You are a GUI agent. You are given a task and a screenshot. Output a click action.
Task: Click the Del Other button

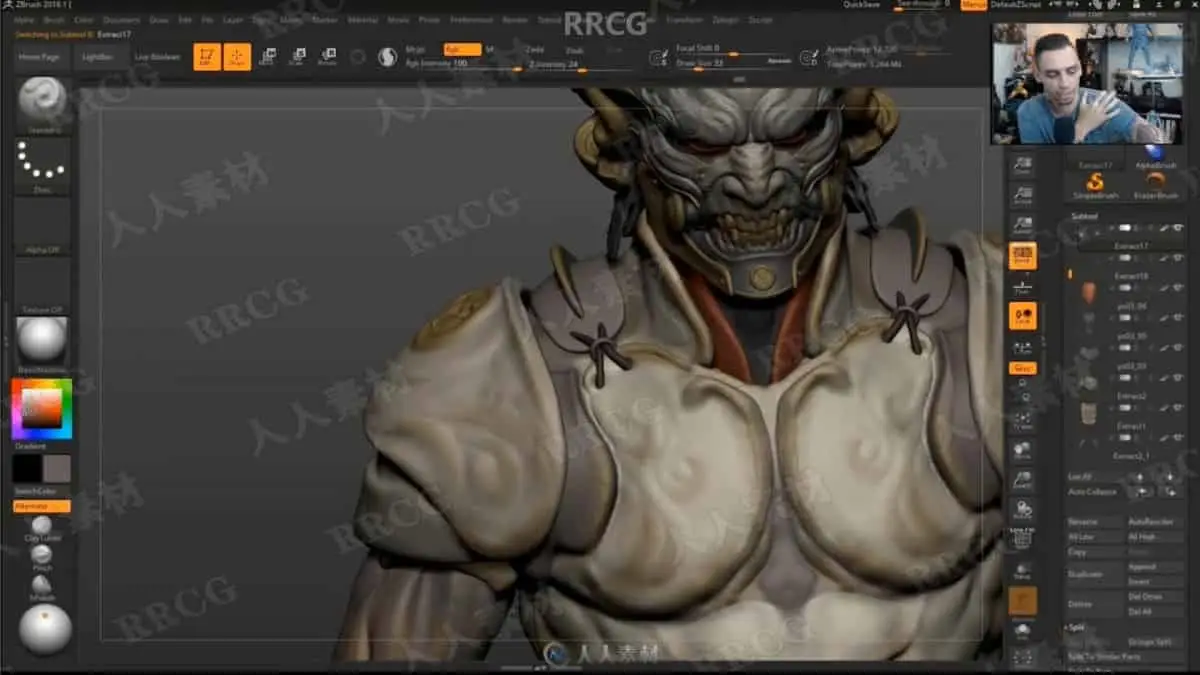click(1154, 597)
